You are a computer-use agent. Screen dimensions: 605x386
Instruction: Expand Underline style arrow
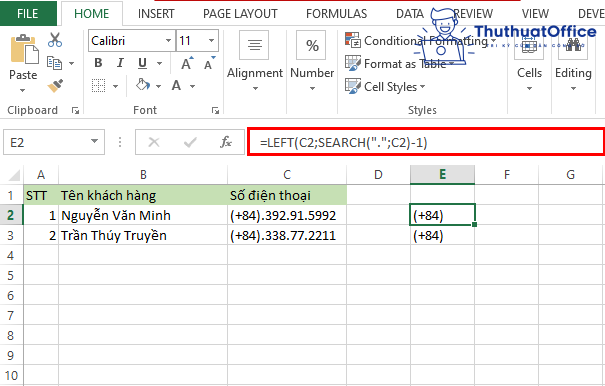click(159, 63)
